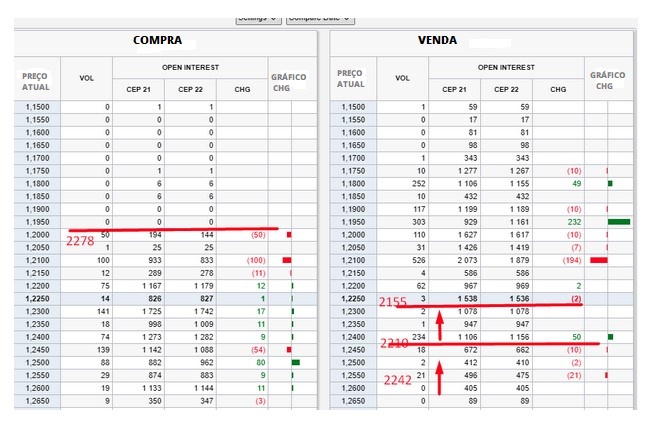Click VENDA CEP 22 value 343
Screen dimensions: 653x432
[x=522, y=158]
